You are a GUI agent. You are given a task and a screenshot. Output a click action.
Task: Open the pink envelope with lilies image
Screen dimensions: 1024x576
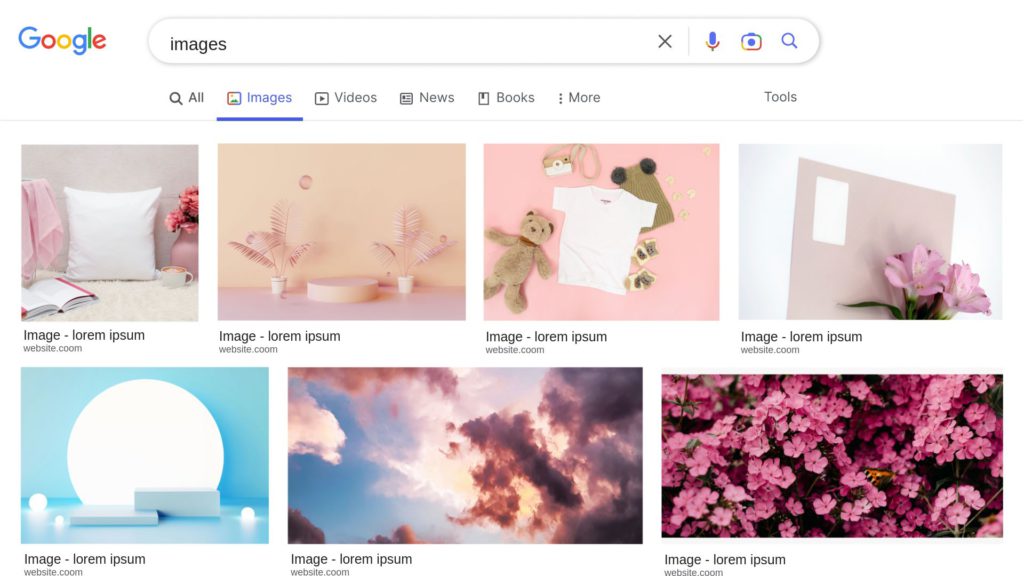click(x=870, y=232)
